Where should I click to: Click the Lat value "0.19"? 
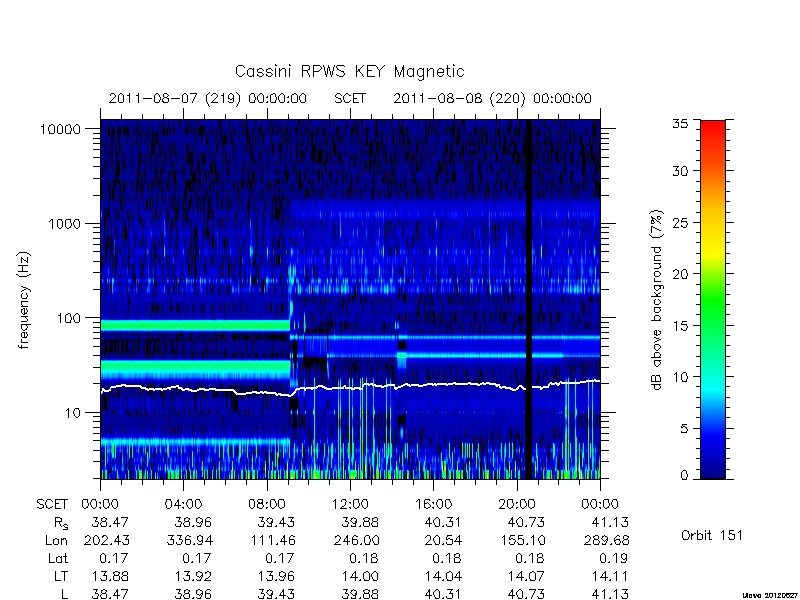coord(613,558)
